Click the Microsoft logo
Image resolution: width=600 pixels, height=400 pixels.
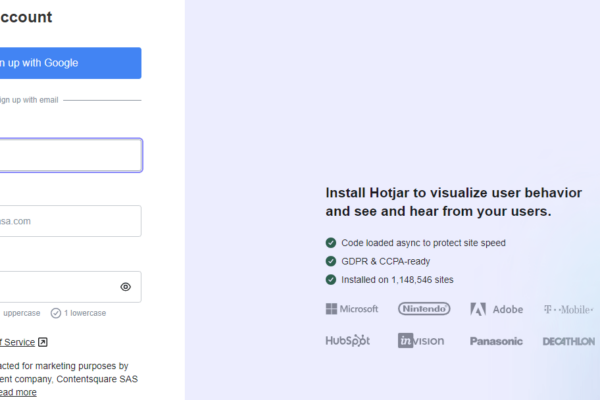(352, 309)
